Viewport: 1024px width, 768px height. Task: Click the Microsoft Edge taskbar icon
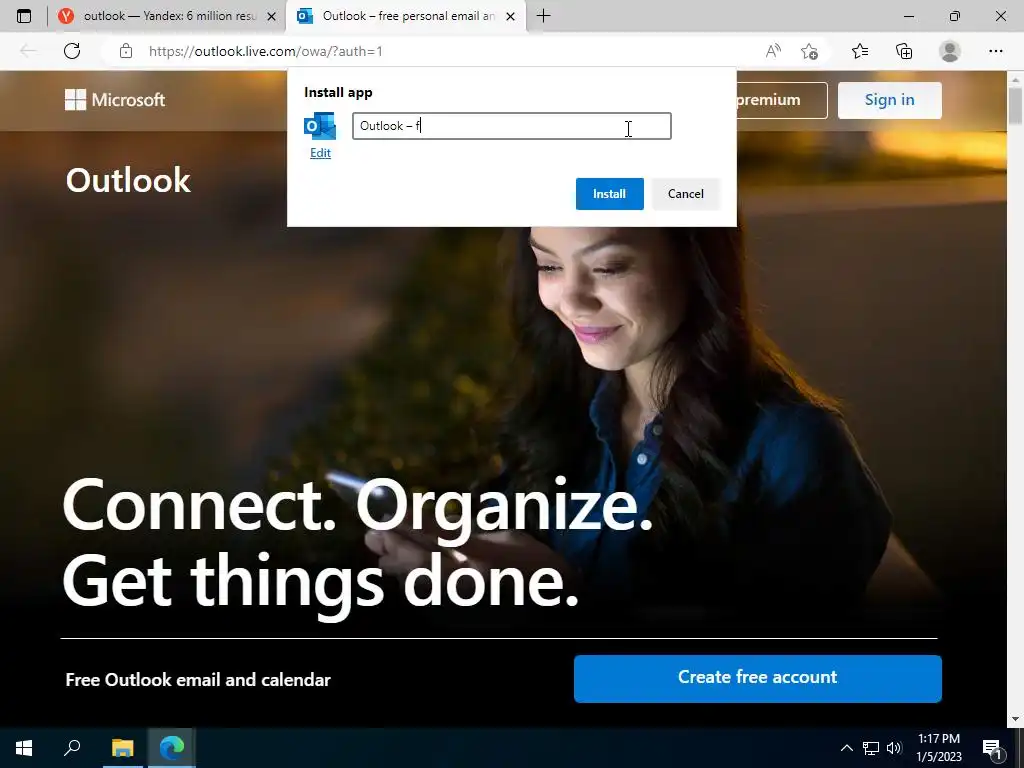pyautogui.click(x=172, y=747)
